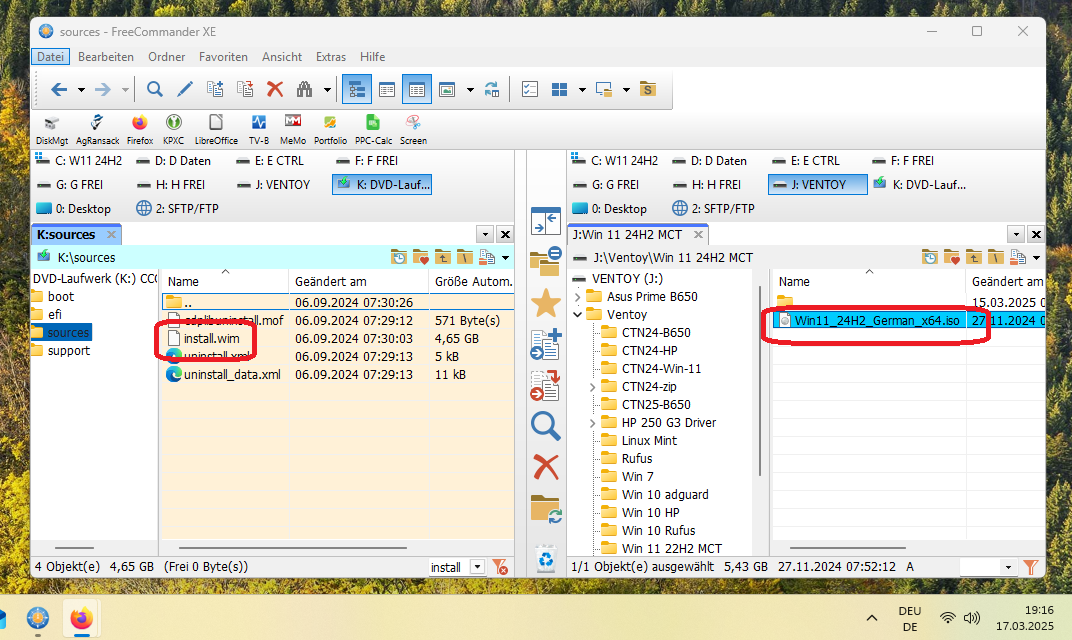The width and height of the screenshot is (1072, 640).
Task: Expand the CTN24-zip folder
Action: tap(593, 387)
